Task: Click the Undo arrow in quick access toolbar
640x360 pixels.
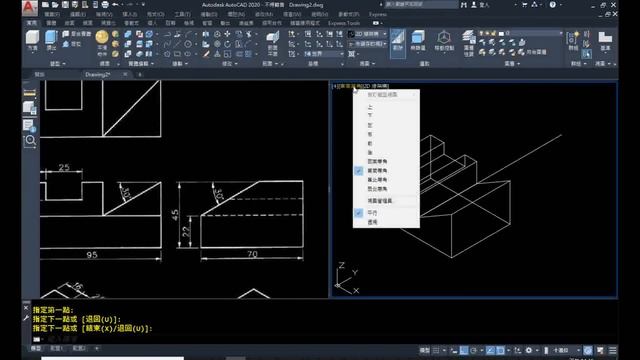Action: pos(116,5)
